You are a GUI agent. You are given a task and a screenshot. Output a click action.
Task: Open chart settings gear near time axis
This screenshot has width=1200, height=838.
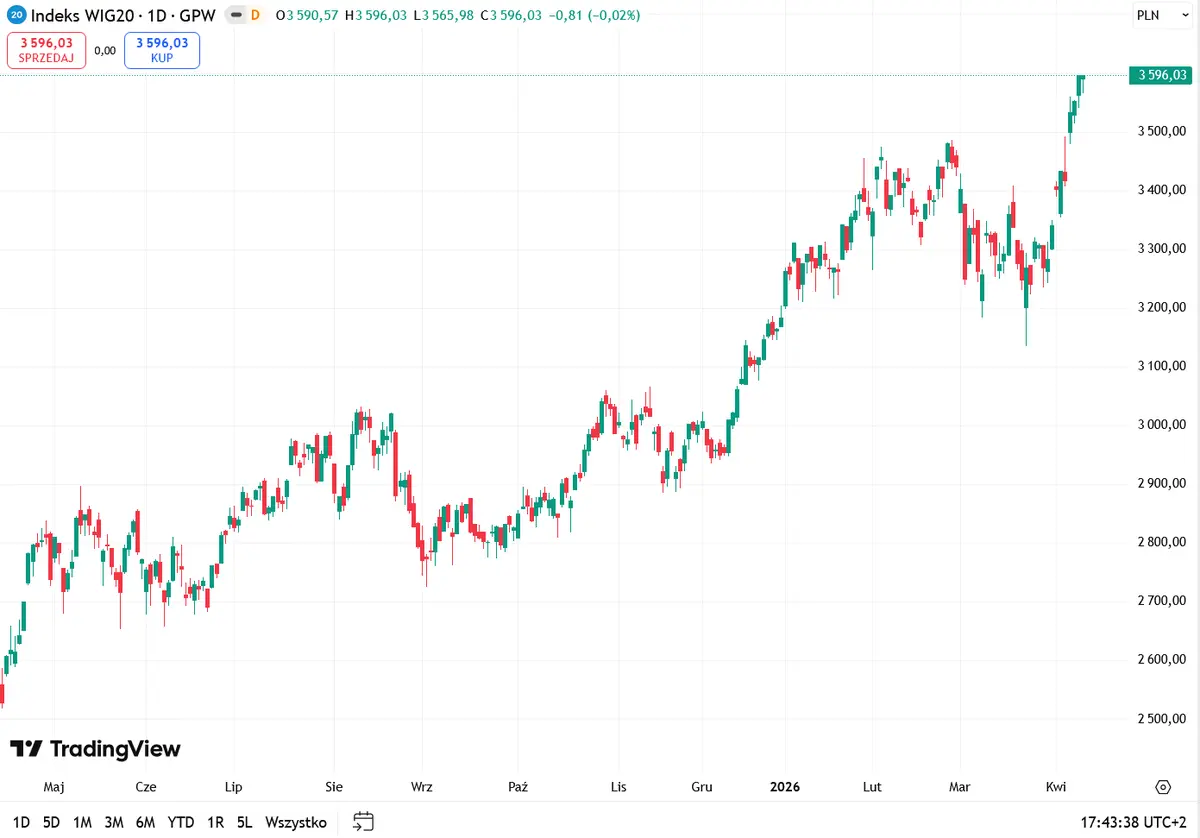click(1162, 786)
